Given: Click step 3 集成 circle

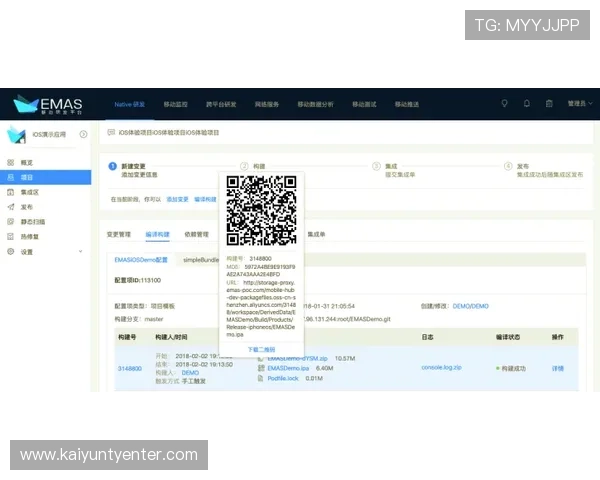Looking at the screenshot, I should (377, 166).
